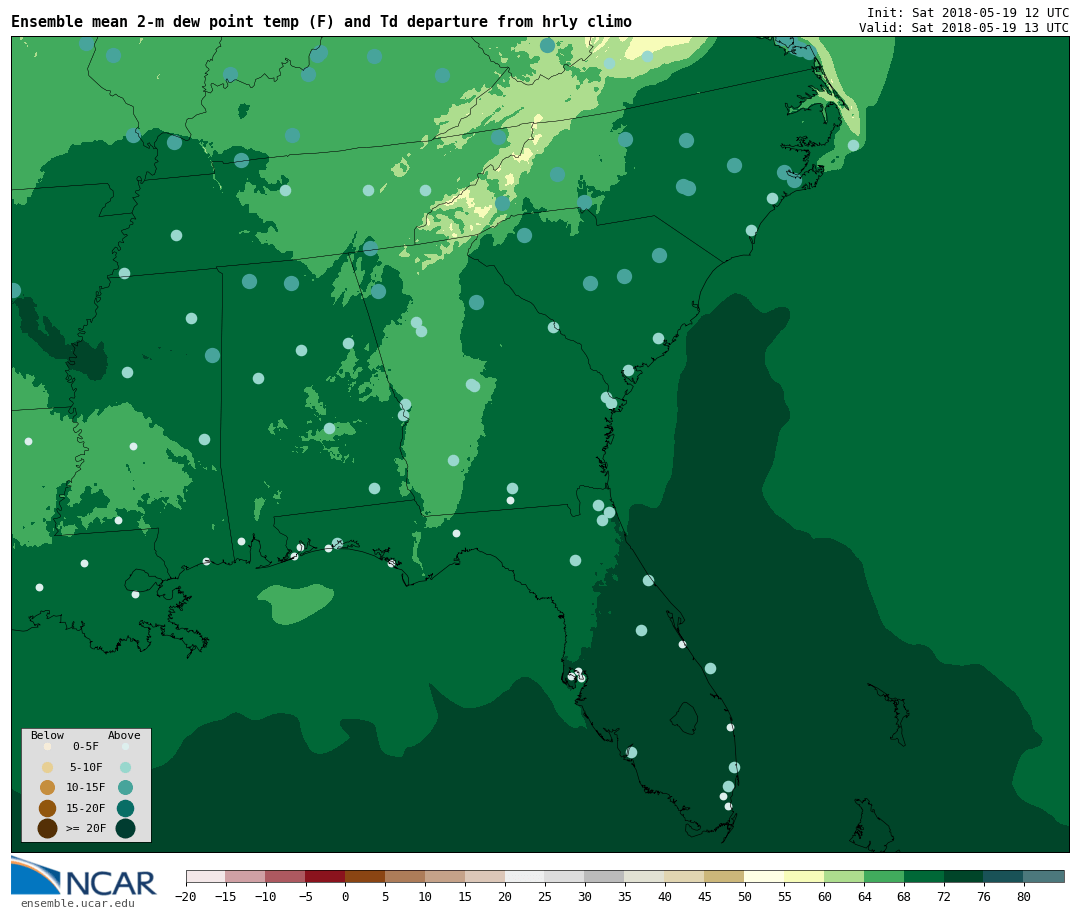Click the '0-5F' legend label
Image resolution: width=1080 pixels, height=915 pixels.
pyautogui.click(x=86, y=746)
